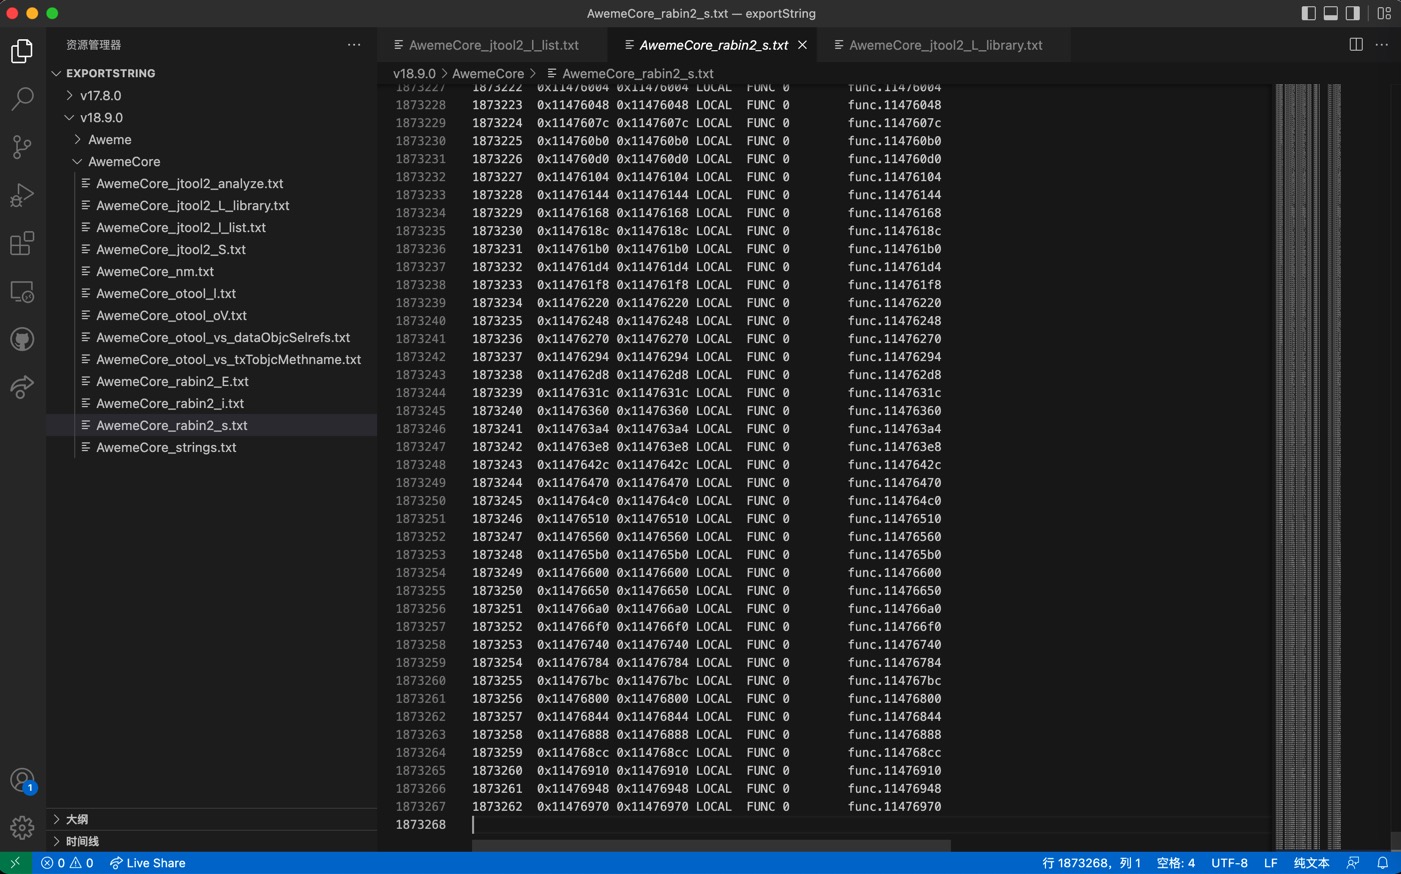Open the GitHub view icon
The width and height of the screenshot is (1401, 874).
click(22, 339)
